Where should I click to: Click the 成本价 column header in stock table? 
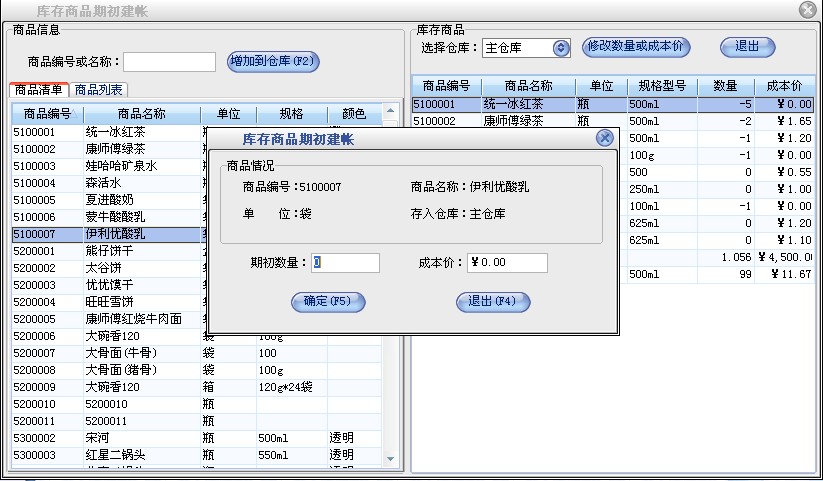(783, 86)
